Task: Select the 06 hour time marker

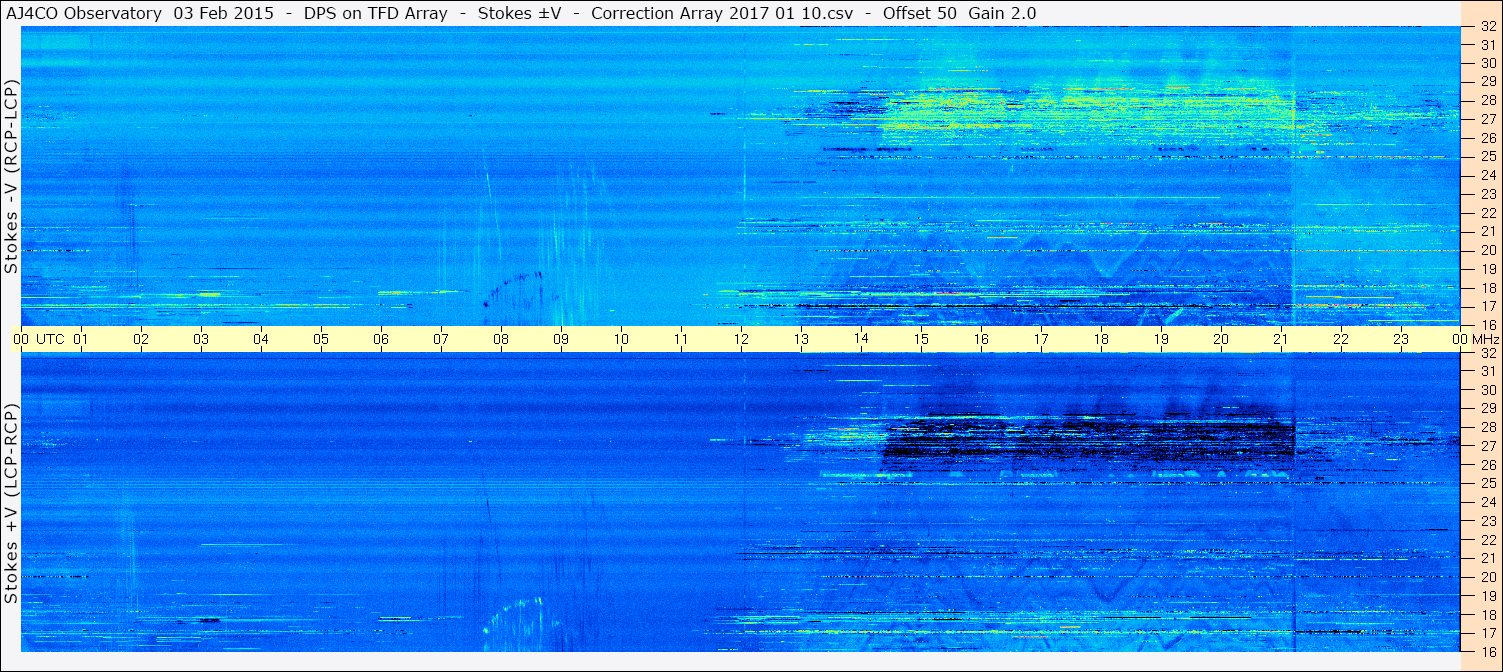Action: (x=381, y=339)
